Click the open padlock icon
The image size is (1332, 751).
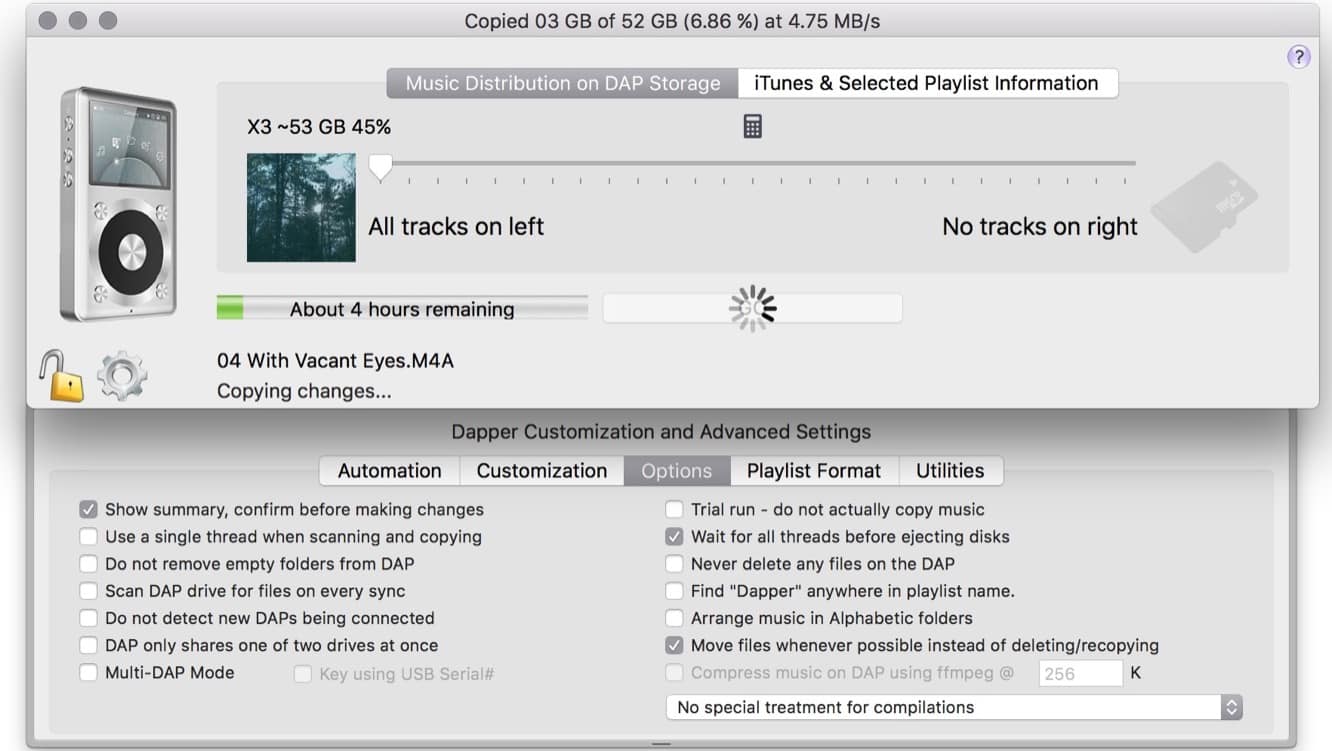pyautogui.click(x=61, y=376)
